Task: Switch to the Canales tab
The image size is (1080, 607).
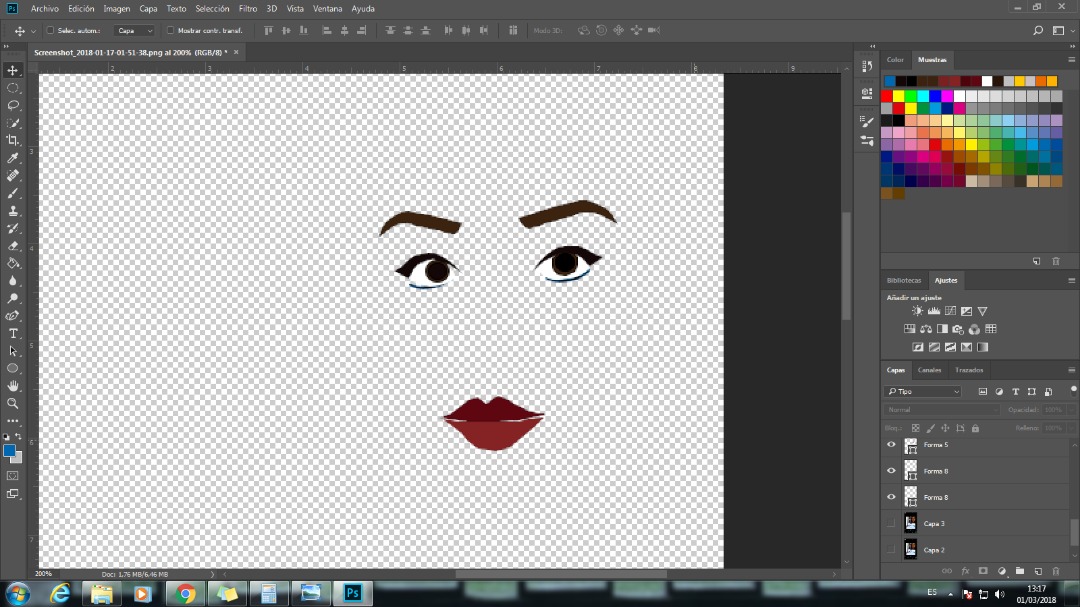Action: (929, 370)
